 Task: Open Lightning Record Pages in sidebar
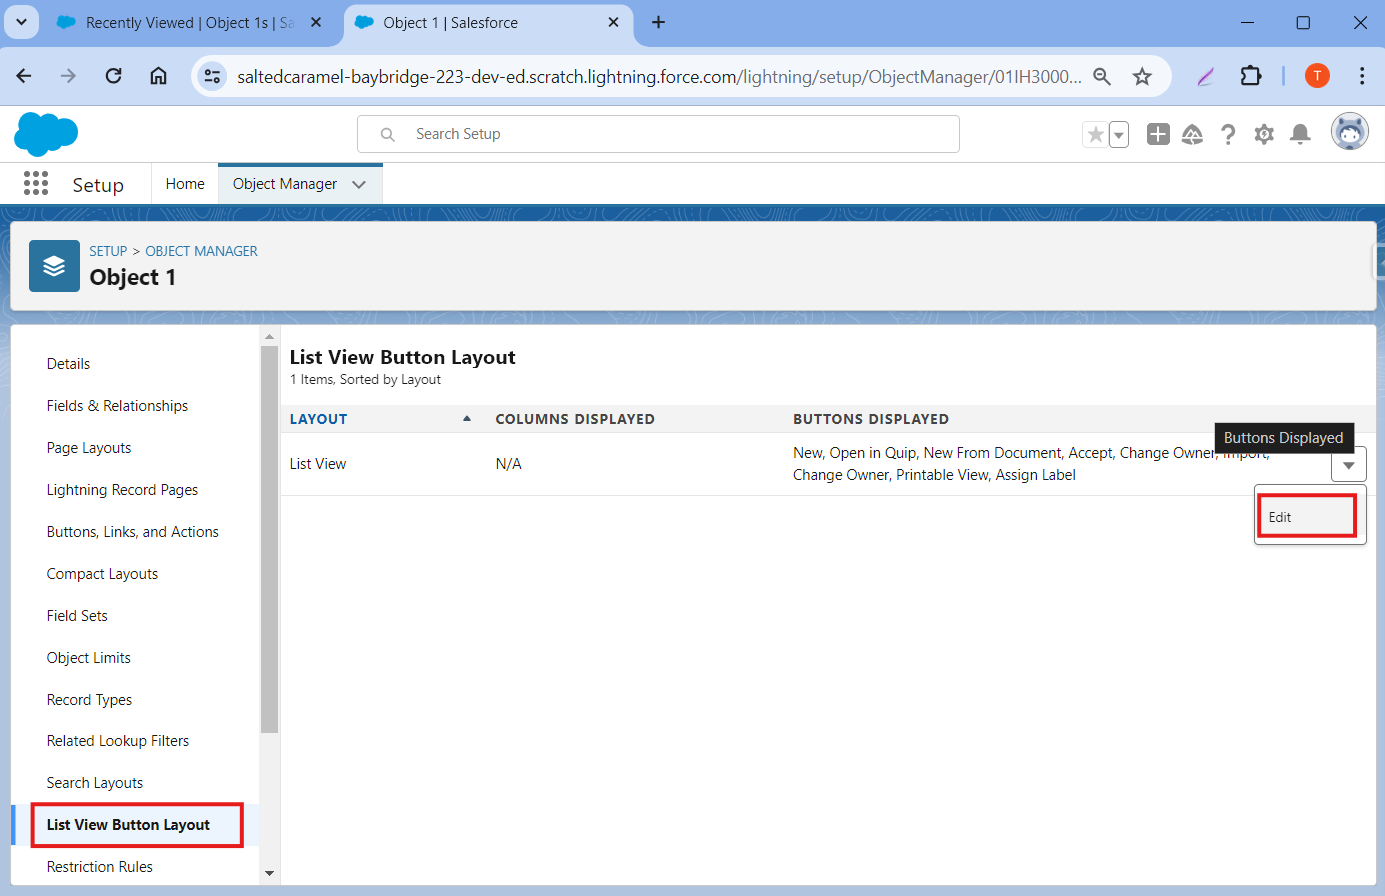122,490
